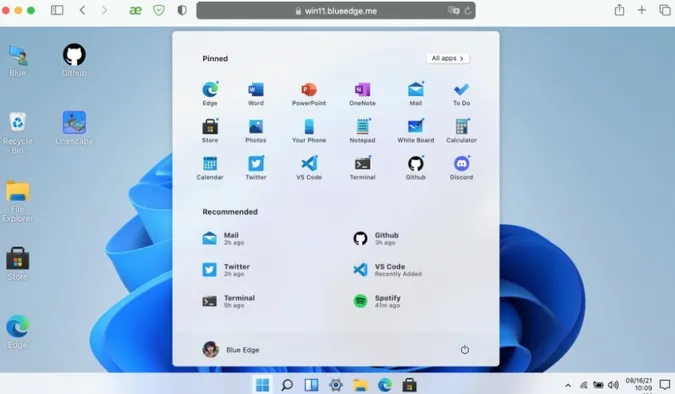Launch Your Phone app
This screenshot has height=394, width=675.
coord(309,130)
